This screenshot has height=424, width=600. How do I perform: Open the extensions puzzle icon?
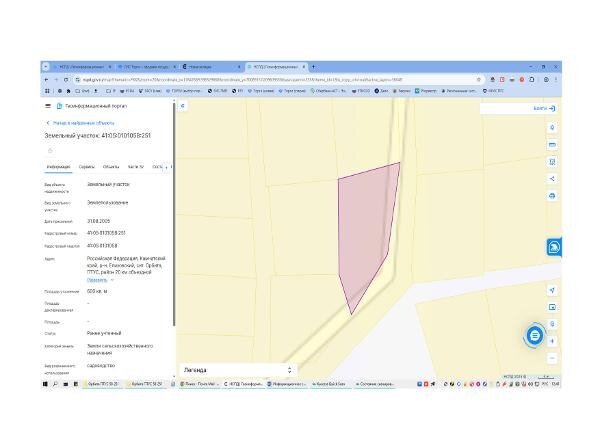532,80
